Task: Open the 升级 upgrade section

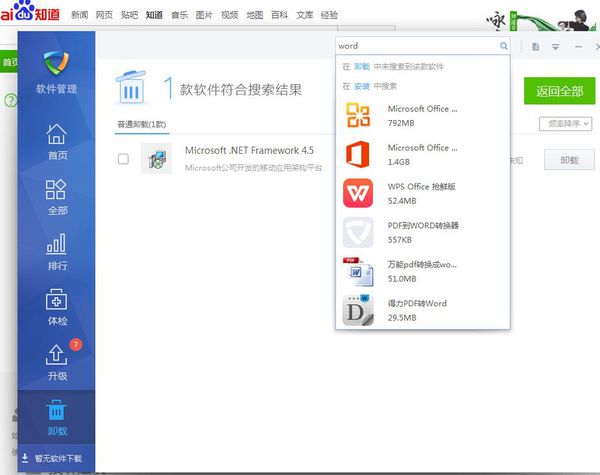Action: [x=57, y=362]
